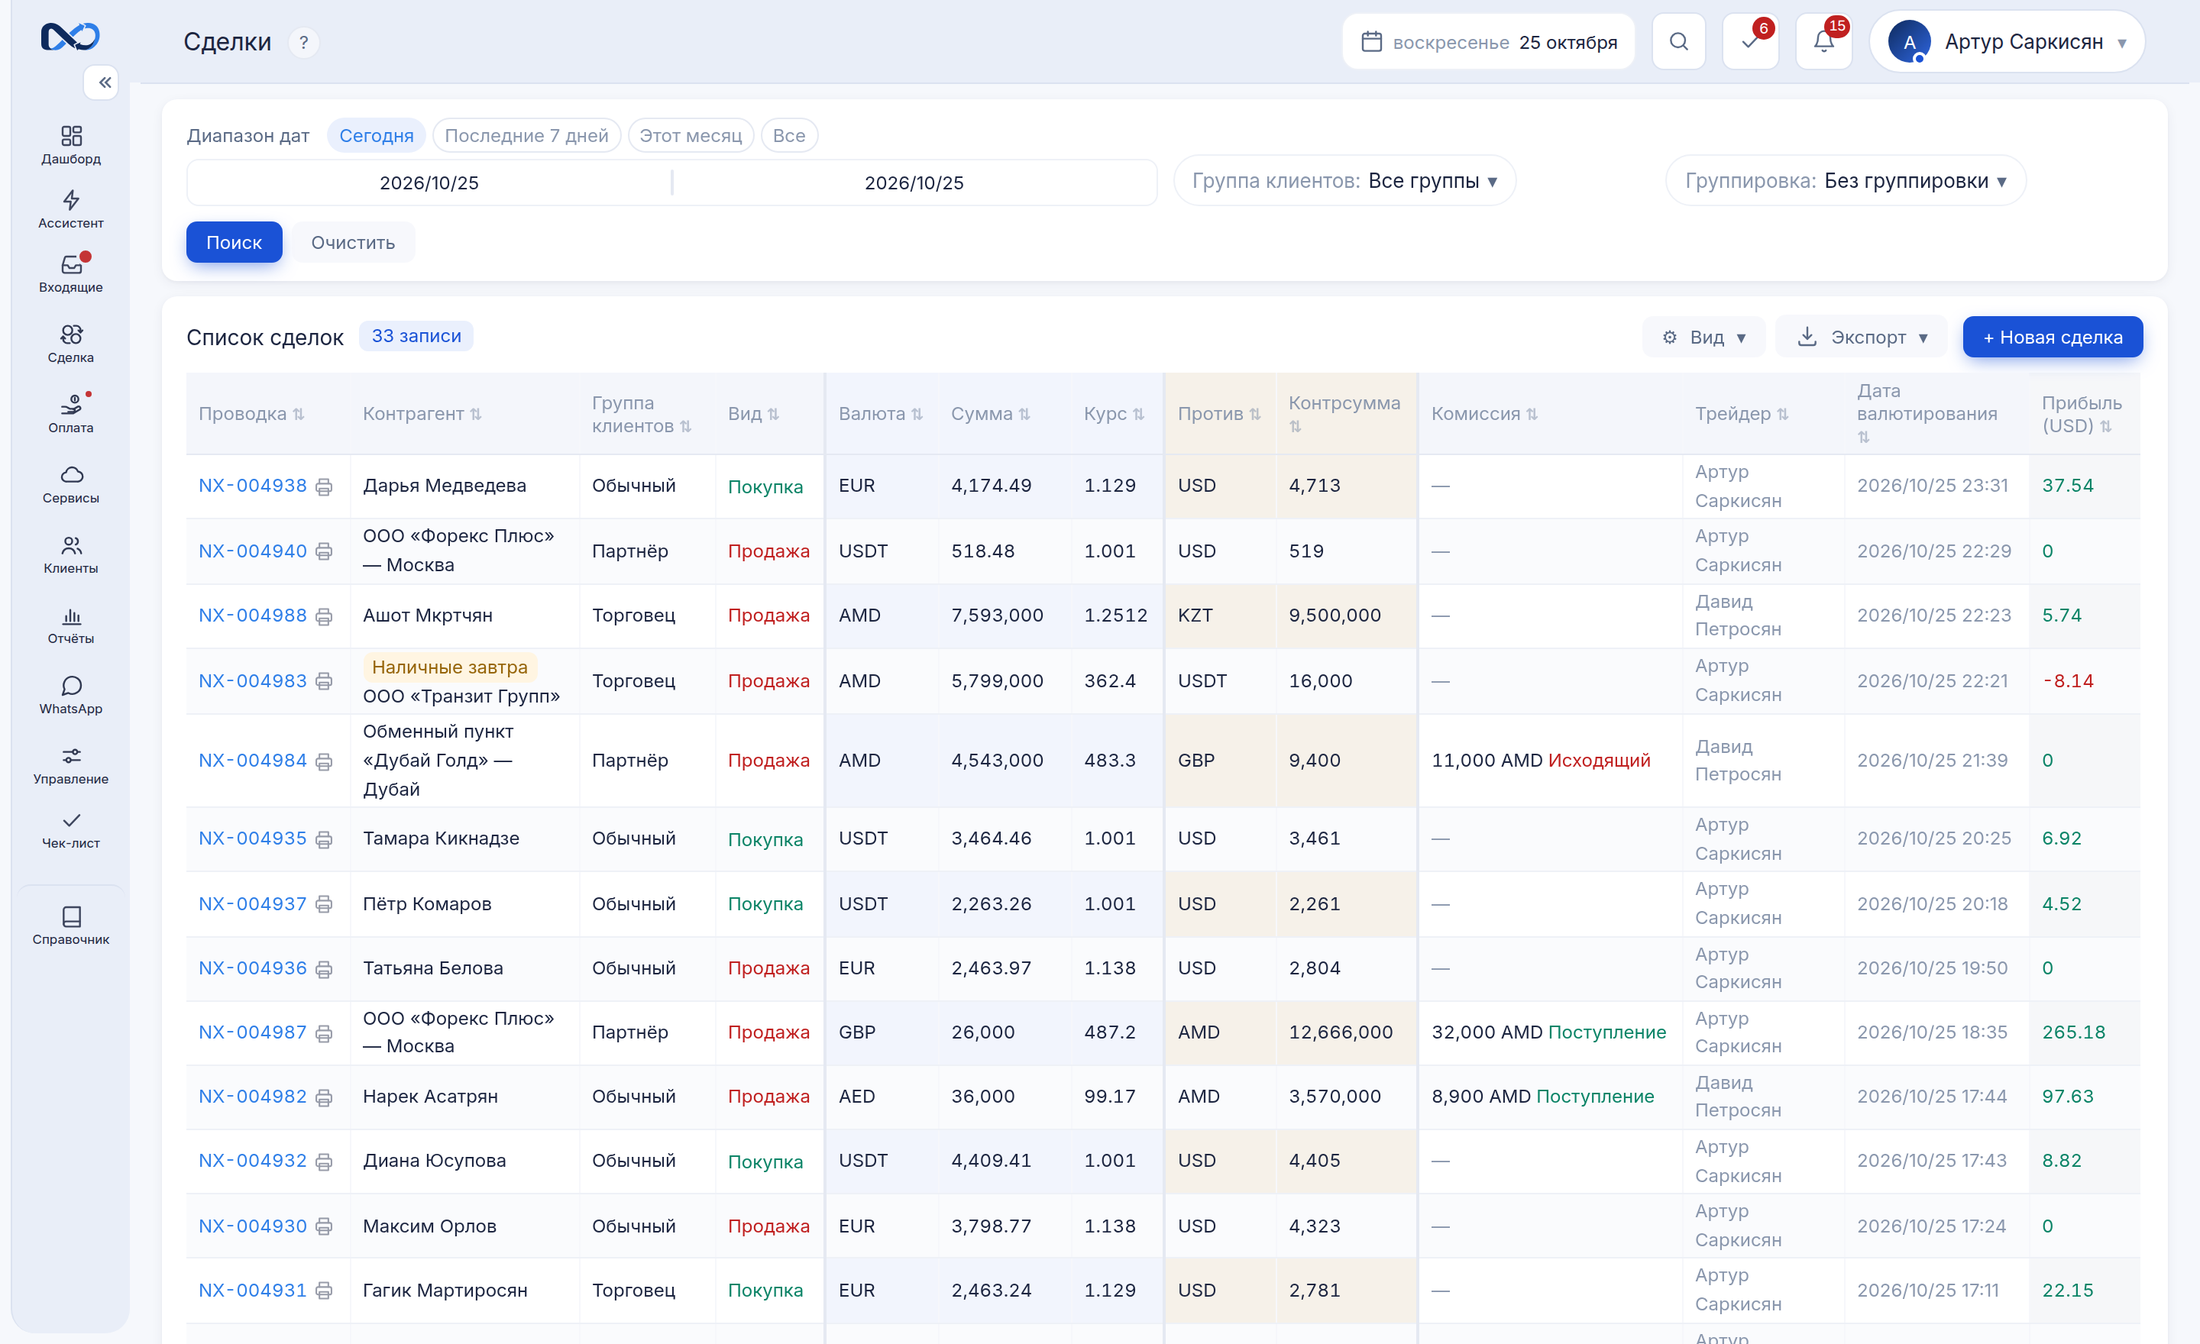Viewport: 2200px width, 1344px height.
Task: Click the search magnifier icon in header
Action: (1679, 42)
